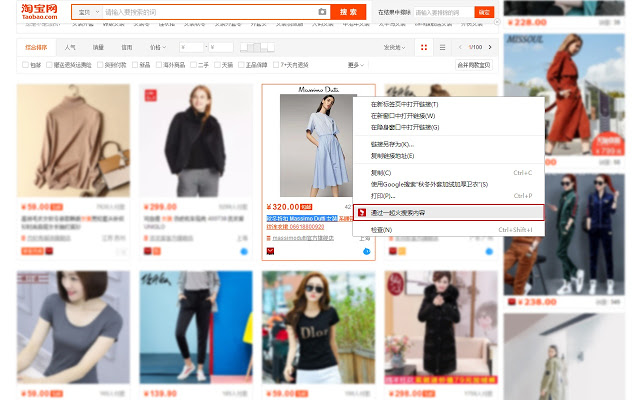Tick the 货到付款 cash on delivery checkbox
640x400 pixels.
pos(100,65)
